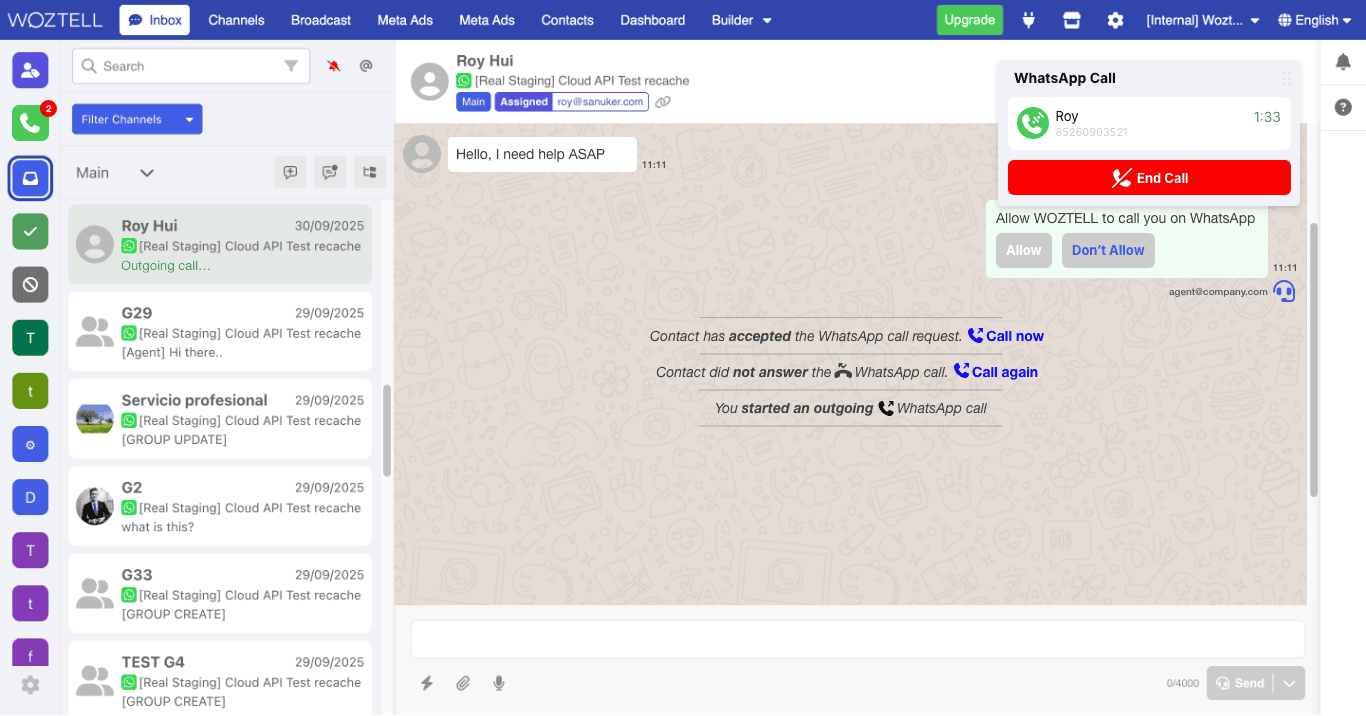Open the notifications bell icon
The image size is (1366, 716).
click(1343, 62)
